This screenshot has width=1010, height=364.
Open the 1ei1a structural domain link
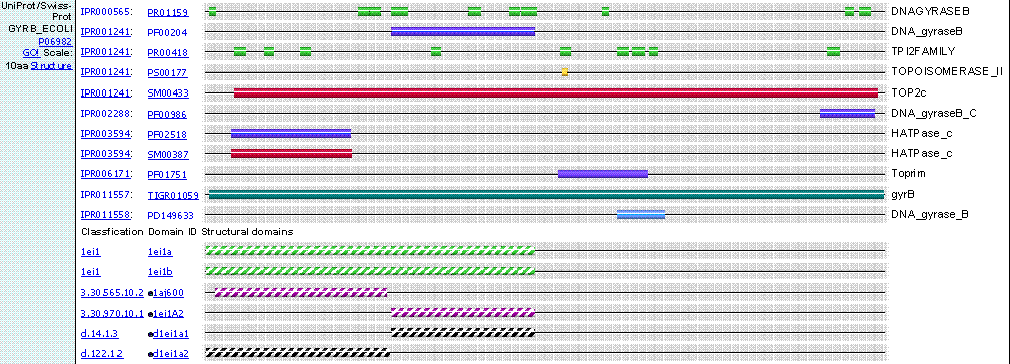coord(160,253)
